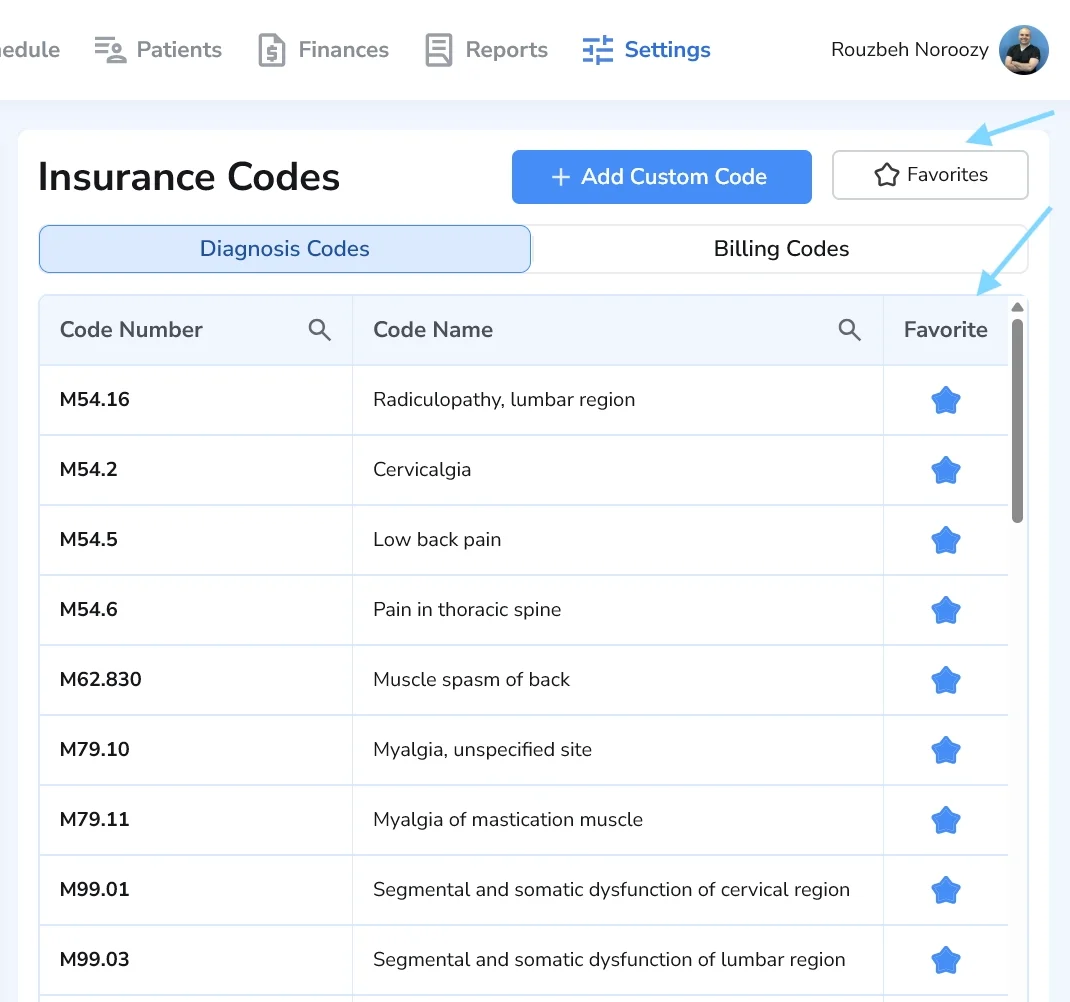Viewport: 1070px width, 1002px height.
Task: Open the Patients section icon
Action: pos(111,49)
